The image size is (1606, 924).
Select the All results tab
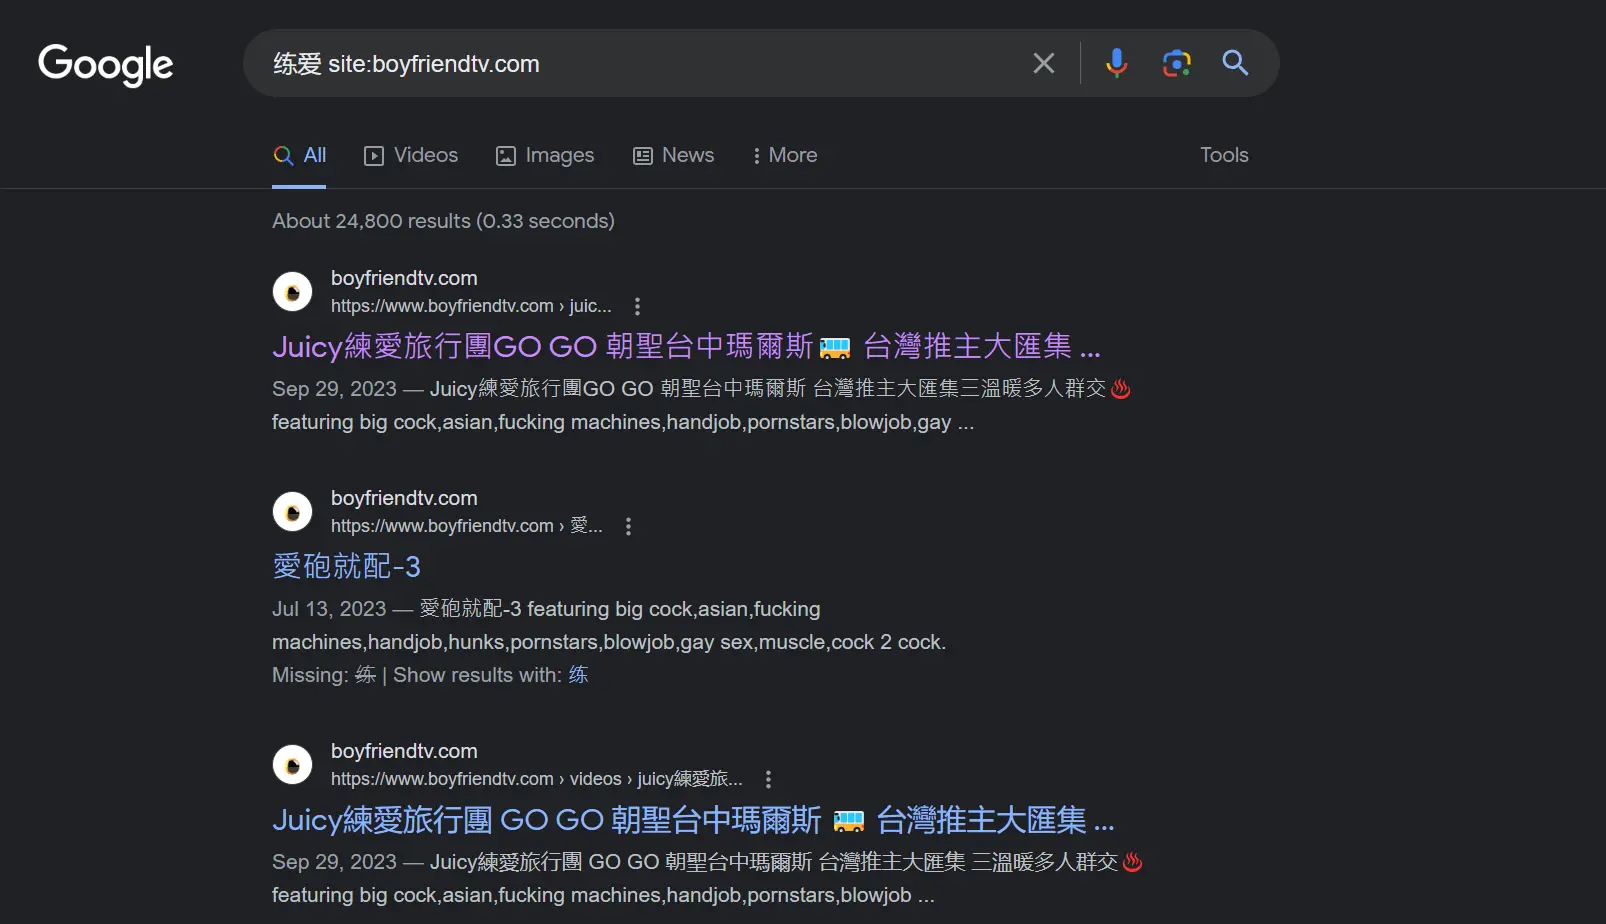[300, 156]
